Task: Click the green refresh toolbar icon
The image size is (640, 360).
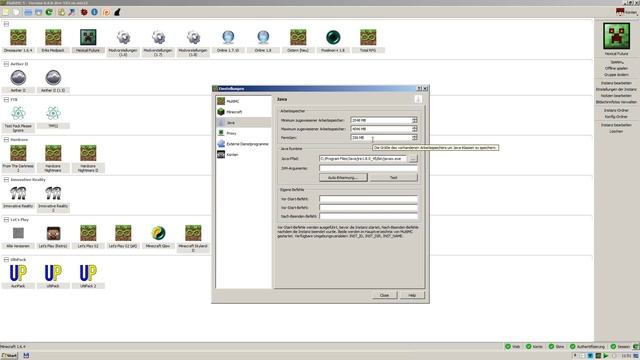Action: [x=49, y=12]
